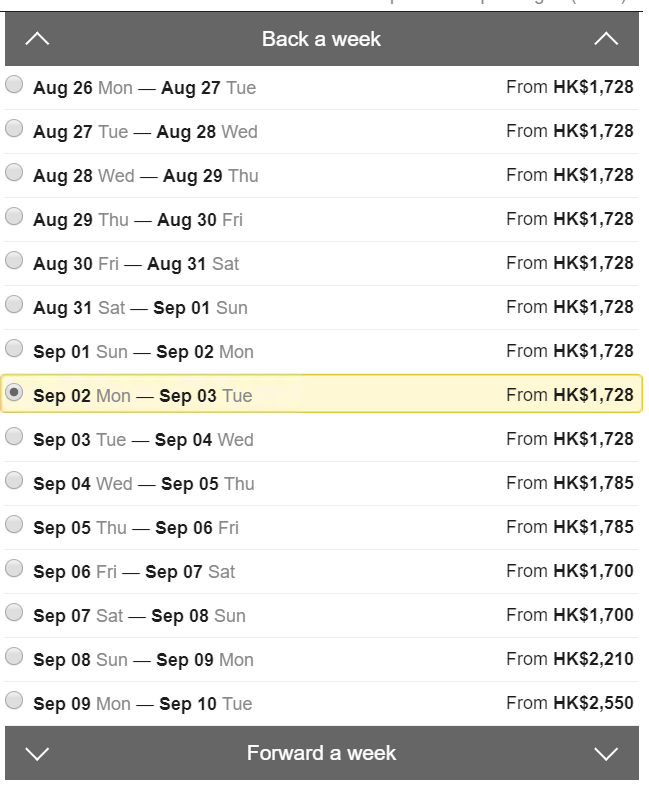Screen dimensions: 649x793
Task: Select the Sep 01 Sun — Sep 02 Mon radio
Action: click(14, 348)
